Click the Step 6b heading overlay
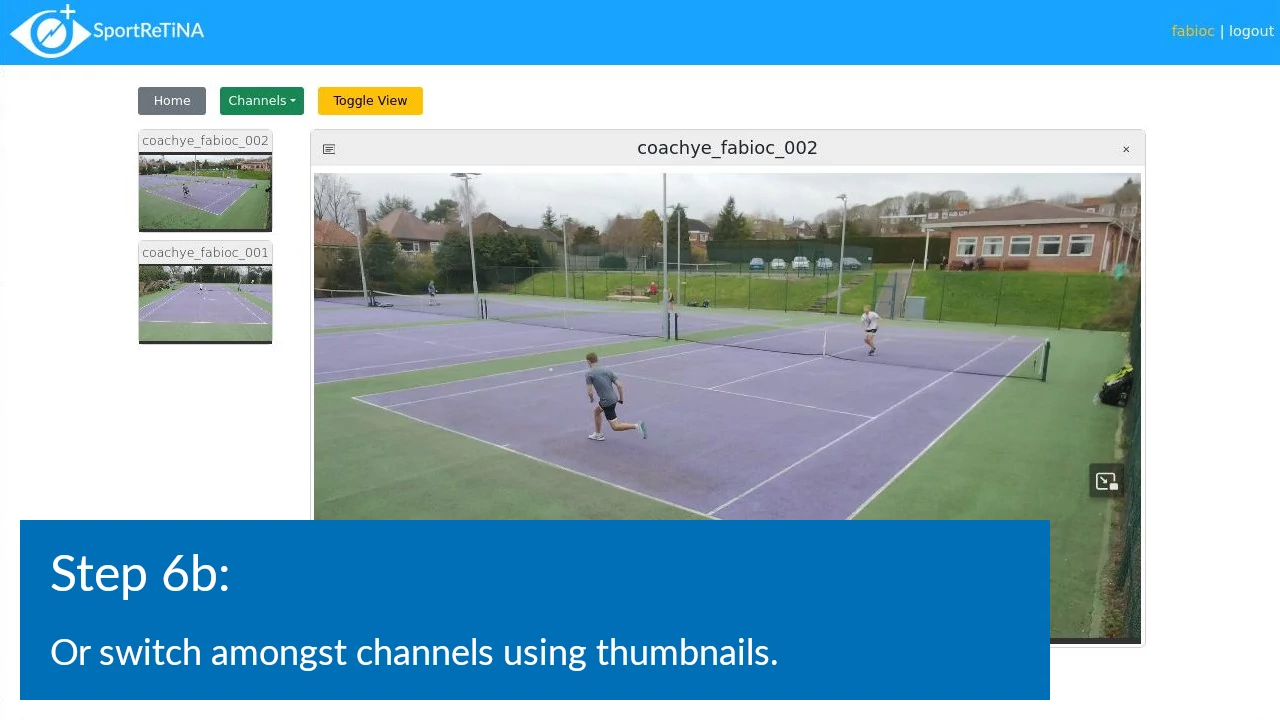The height and width of the screenshot is (720, 1280). pos(140,573)
